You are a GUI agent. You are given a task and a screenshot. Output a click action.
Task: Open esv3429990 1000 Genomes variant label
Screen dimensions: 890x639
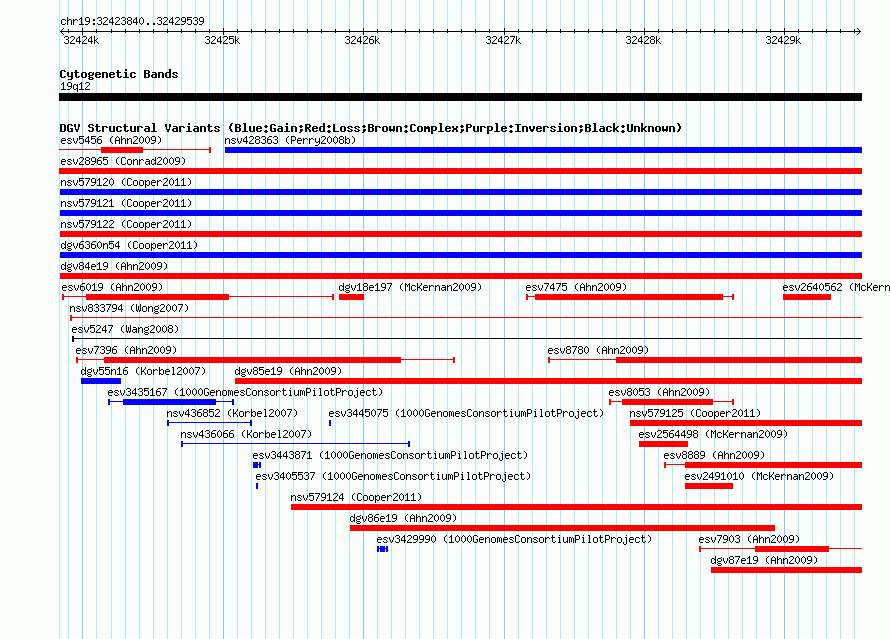(x=514, y=539)
